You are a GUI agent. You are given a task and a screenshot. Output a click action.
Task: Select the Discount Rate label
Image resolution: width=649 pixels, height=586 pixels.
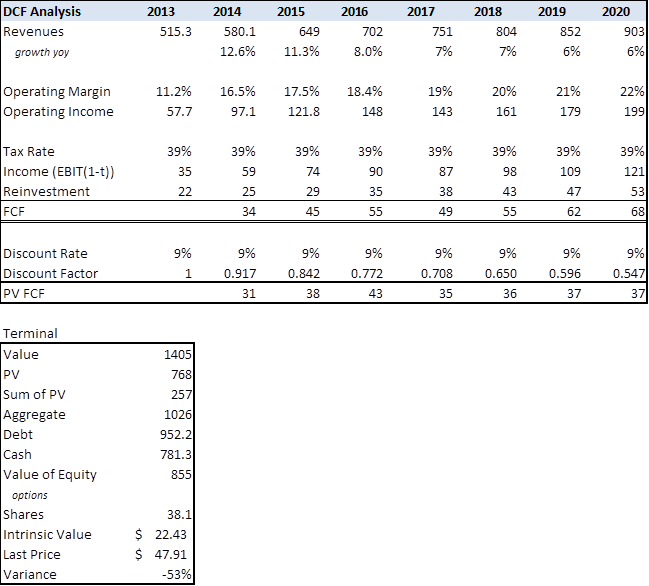(x=45, y=253)
